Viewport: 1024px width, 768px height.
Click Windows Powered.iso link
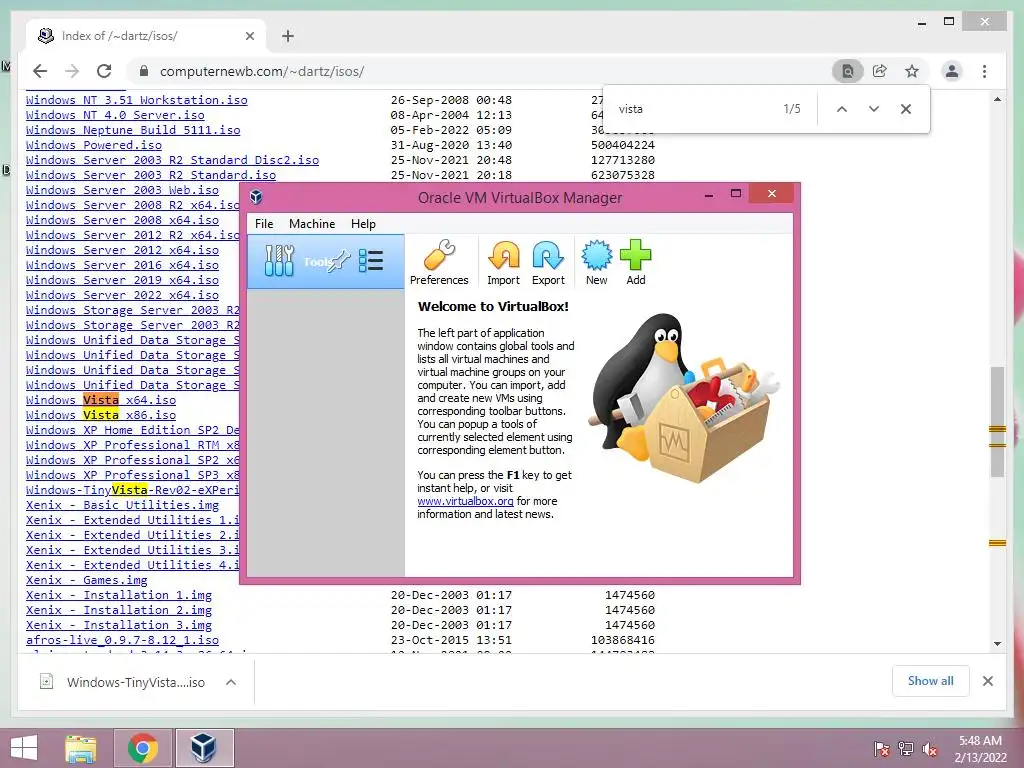click(x=94, y=145)
